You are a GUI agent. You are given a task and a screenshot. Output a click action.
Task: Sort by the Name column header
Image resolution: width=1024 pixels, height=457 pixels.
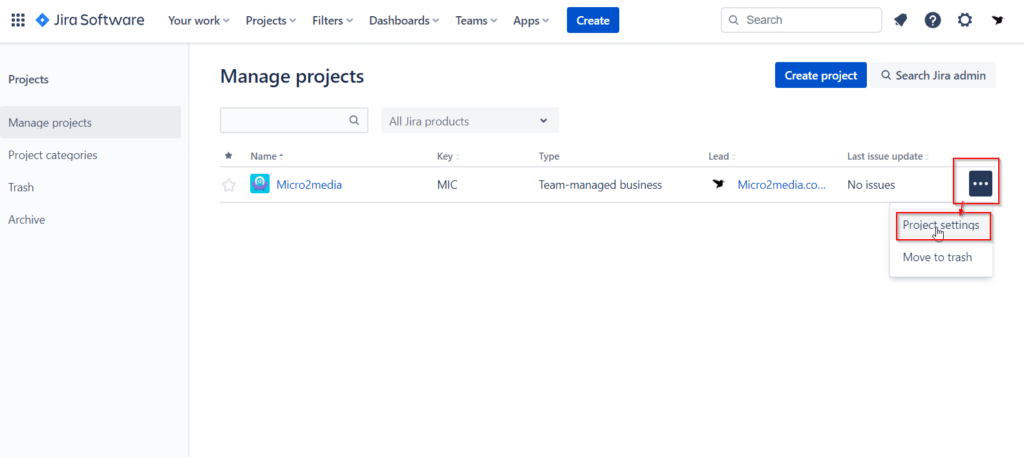click(x=267, y=157)
